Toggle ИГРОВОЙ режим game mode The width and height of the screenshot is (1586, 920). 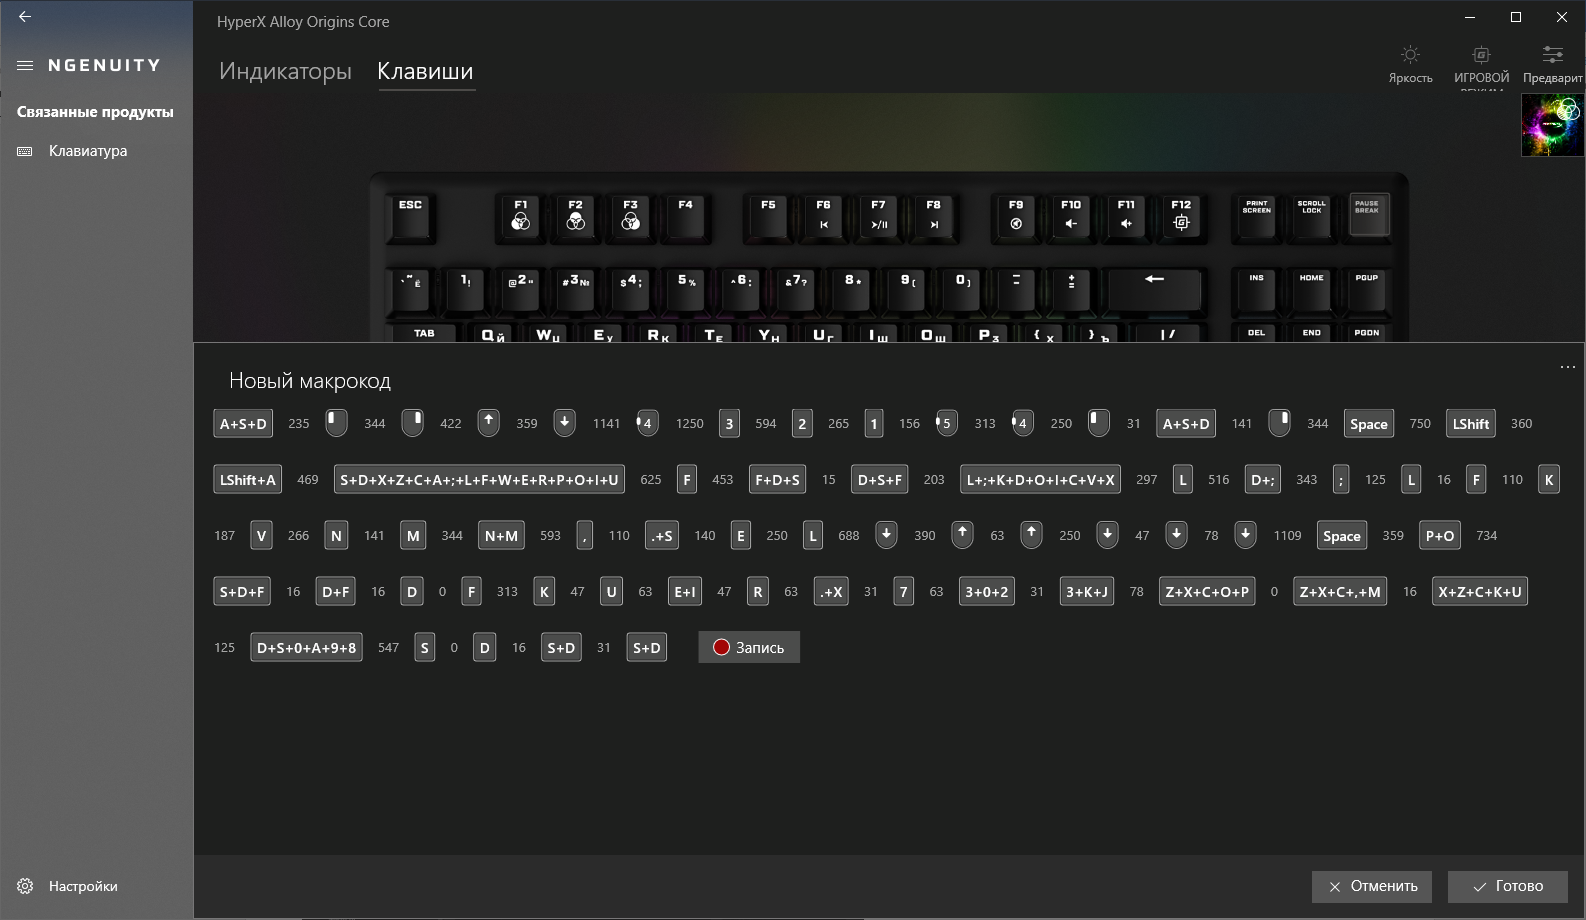(1481, 66)
